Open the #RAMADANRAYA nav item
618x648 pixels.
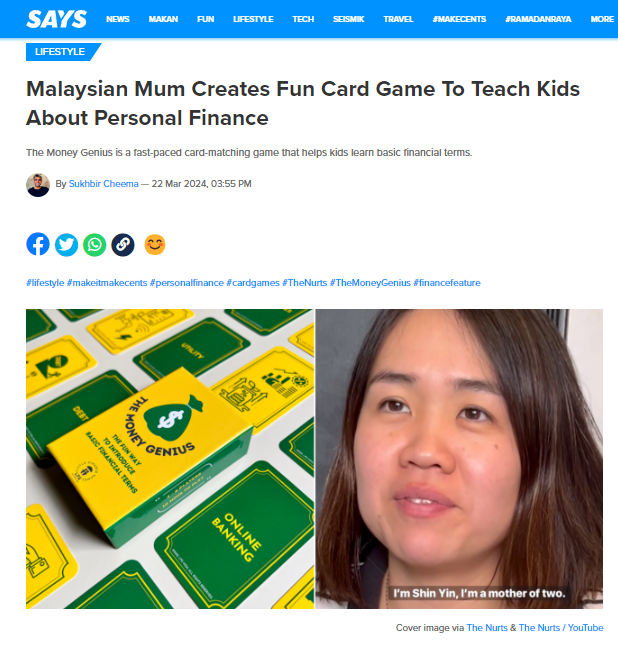538,19
